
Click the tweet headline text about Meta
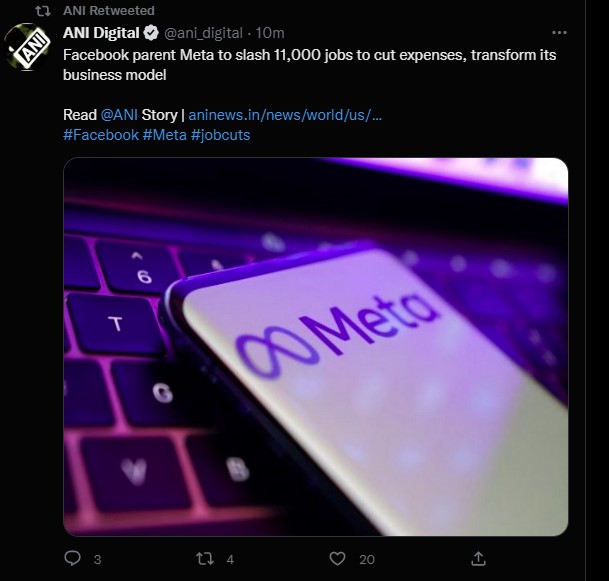pyautogui.click(x=310, y=65)
